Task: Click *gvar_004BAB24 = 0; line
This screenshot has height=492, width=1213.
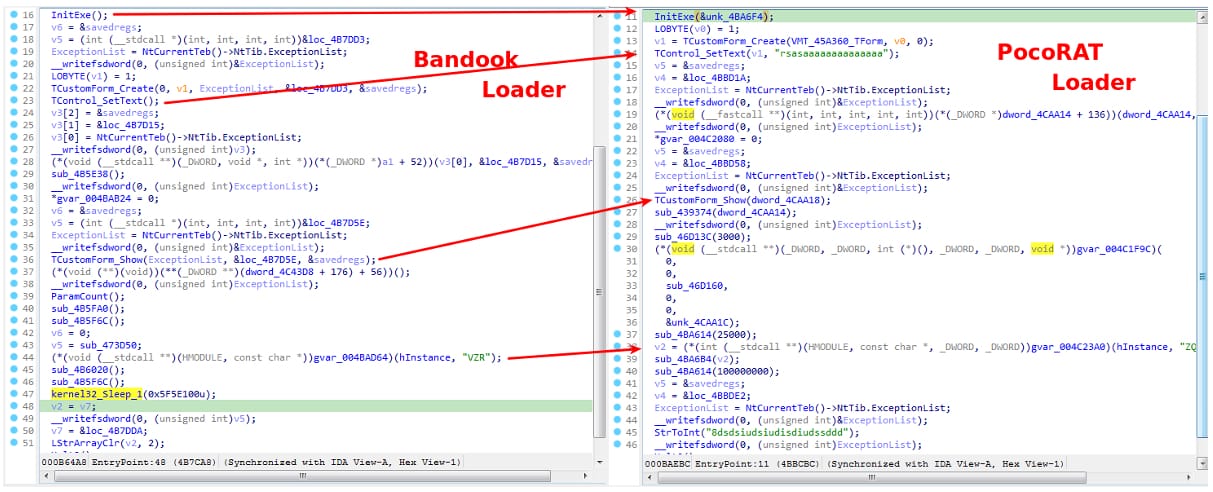Action: (105, 199)
